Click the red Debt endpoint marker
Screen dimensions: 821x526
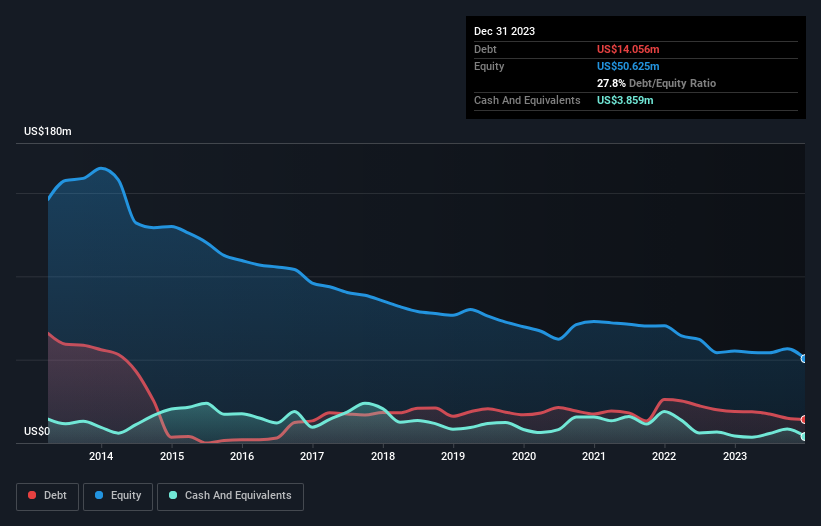804,419
